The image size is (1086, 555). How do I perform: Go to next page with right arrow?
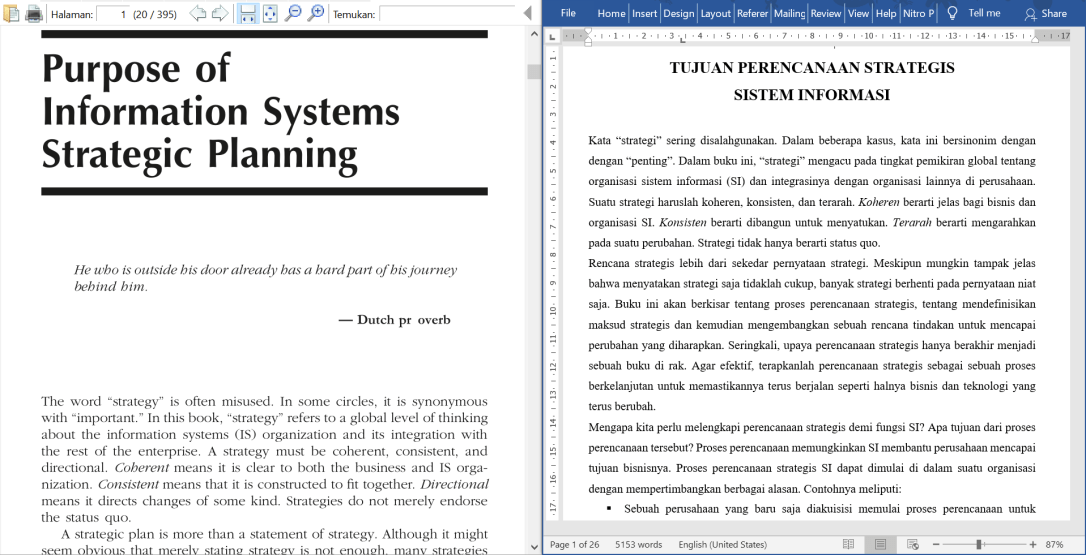pyautogui.click(x=219, y=14)
